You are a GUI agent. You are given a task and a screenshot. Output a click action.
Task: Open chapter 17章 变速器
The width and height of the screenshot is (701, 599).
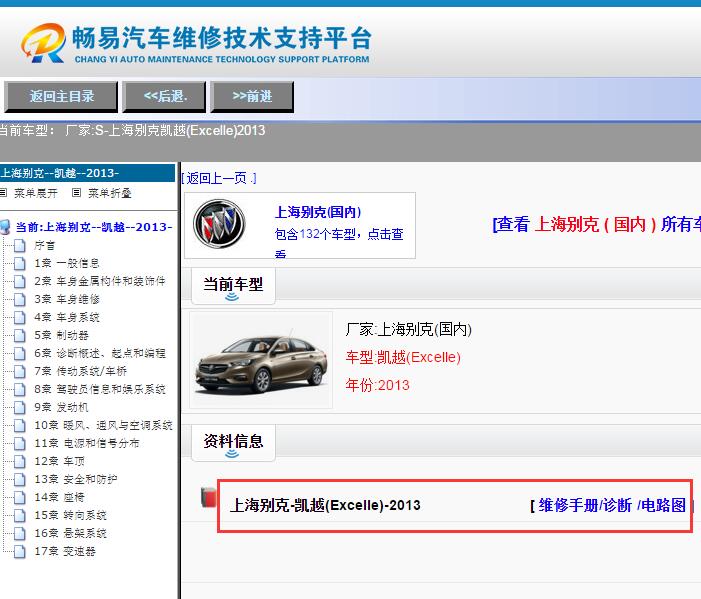[65, 551]
